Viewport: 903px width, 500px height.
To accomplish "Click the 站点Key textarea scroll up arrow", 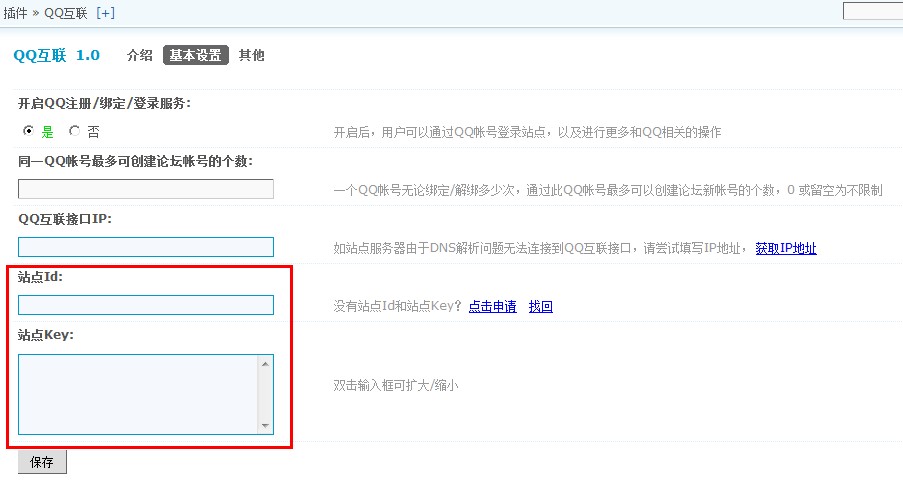I will (x=265, y=363).
